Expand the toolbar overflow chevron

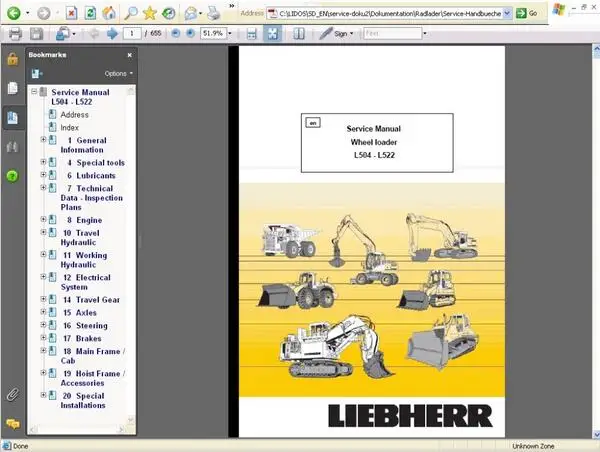coord(232,6)
